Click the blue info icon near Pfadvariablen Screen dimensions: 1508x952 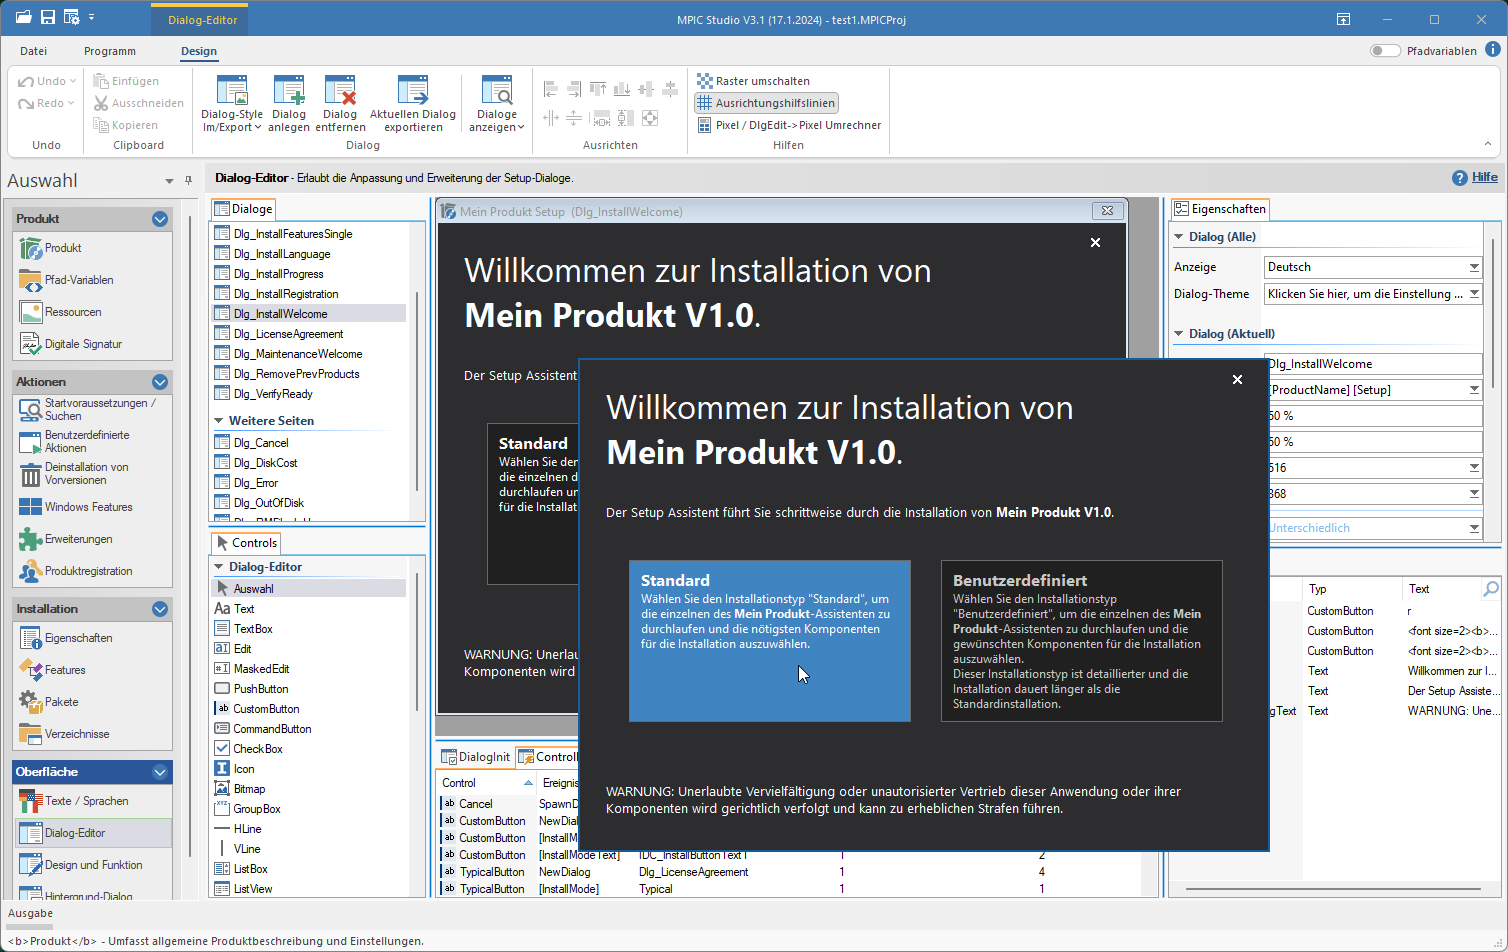1493,49
